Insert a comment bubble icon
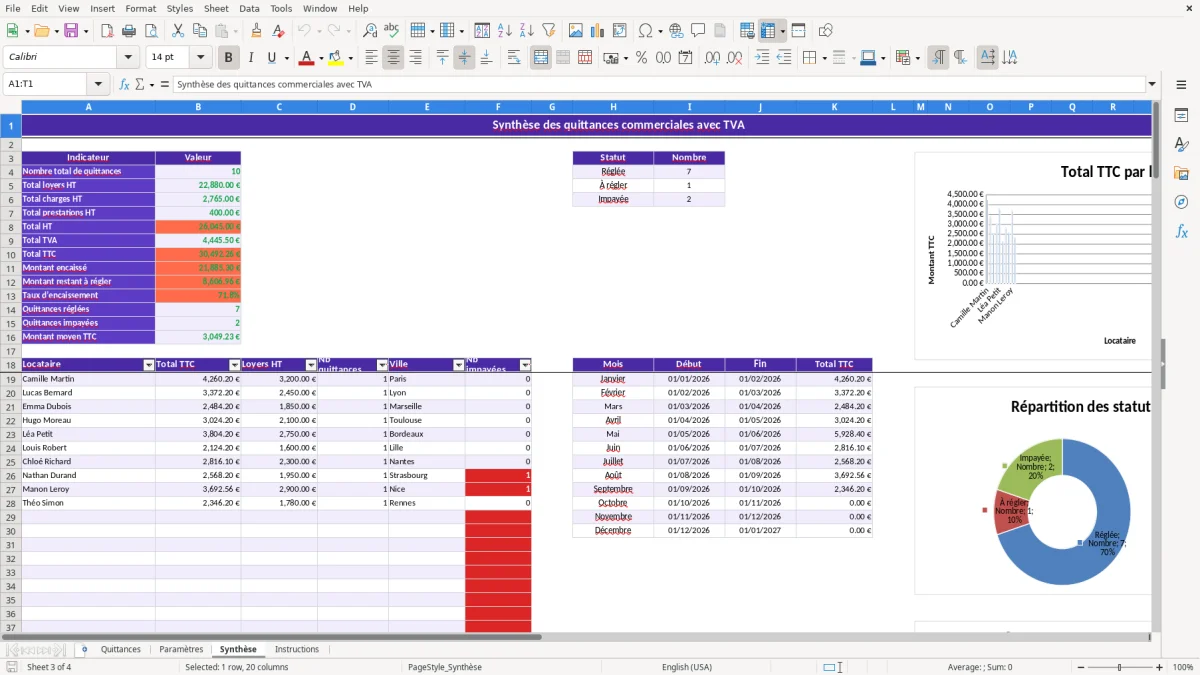1200x675 pixels. pyautogui.click(x=698, y=31)
